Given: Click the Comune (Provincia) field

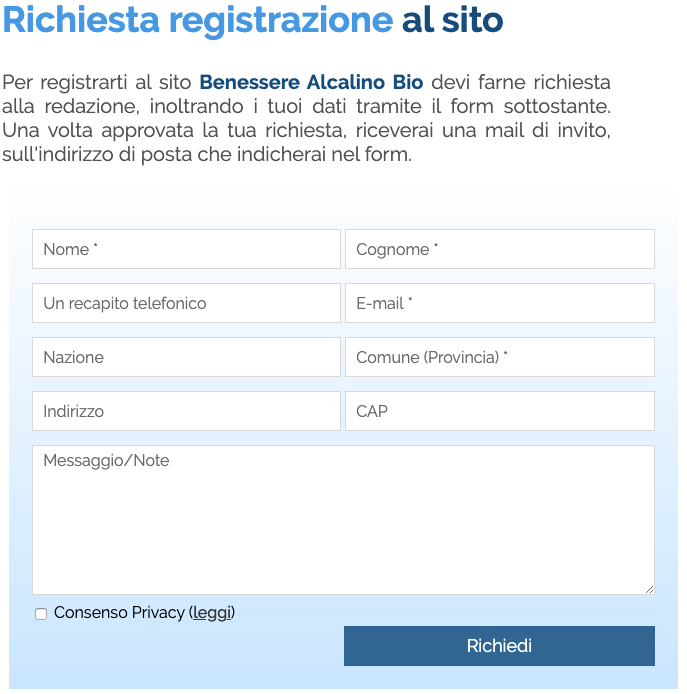Looking at the screenshot, I should [499, 357].
